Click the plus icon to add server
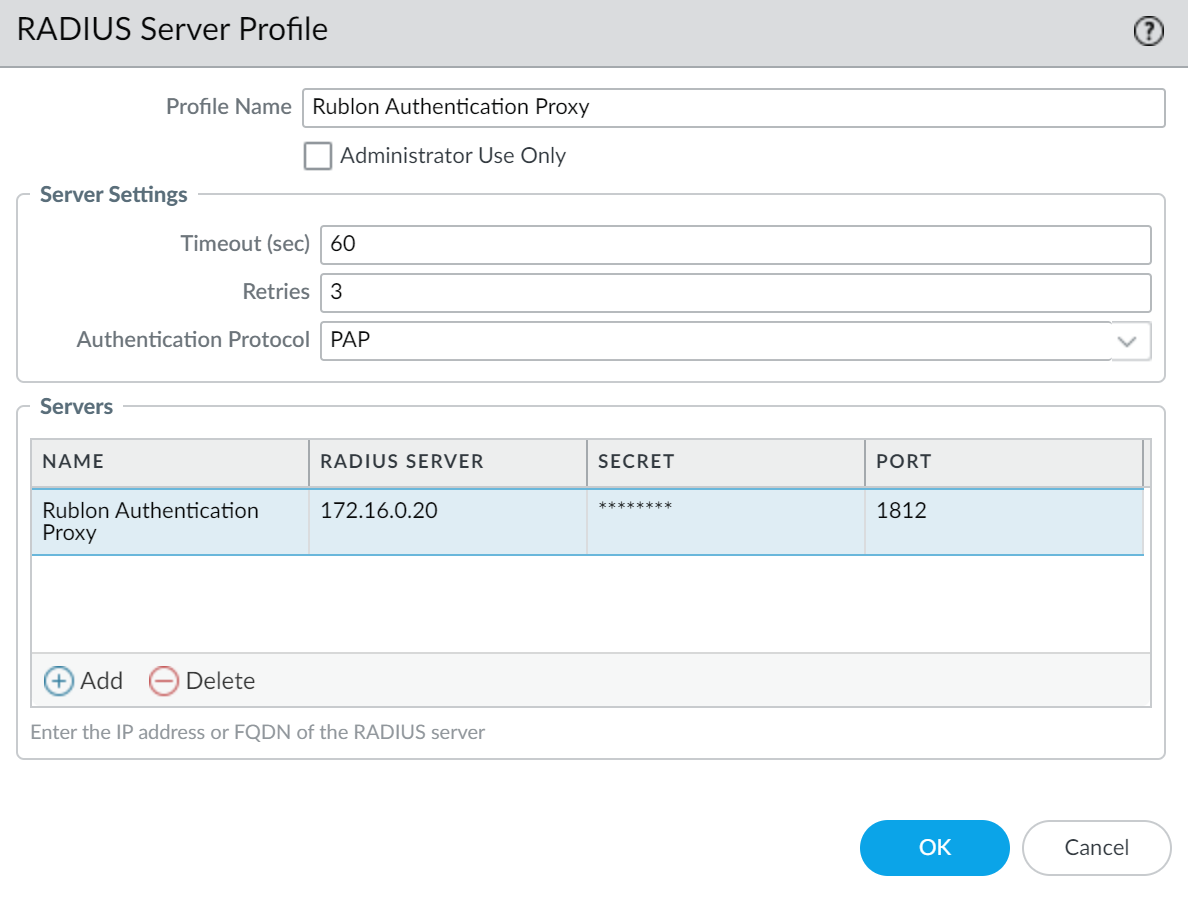 coord(59,681)
